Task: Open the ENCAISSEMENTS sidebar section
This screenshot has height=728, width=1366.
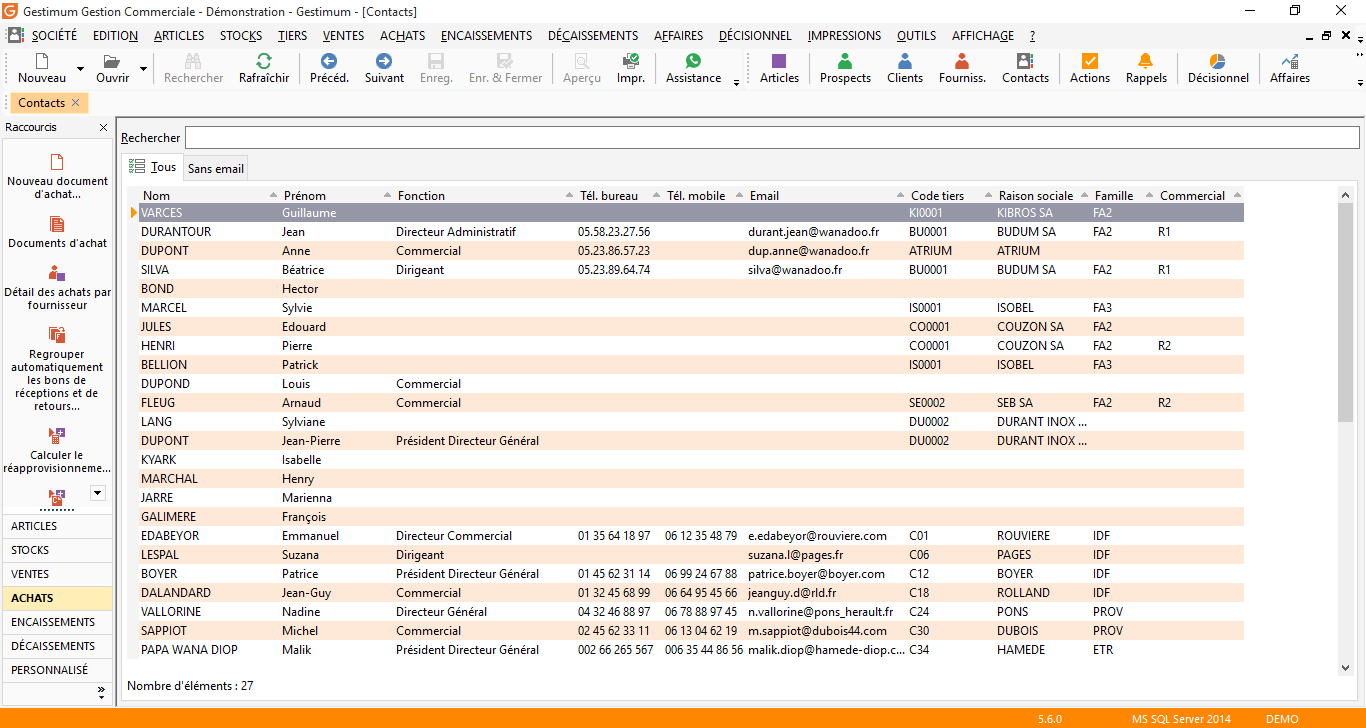Action: click(x=57, y=622)
